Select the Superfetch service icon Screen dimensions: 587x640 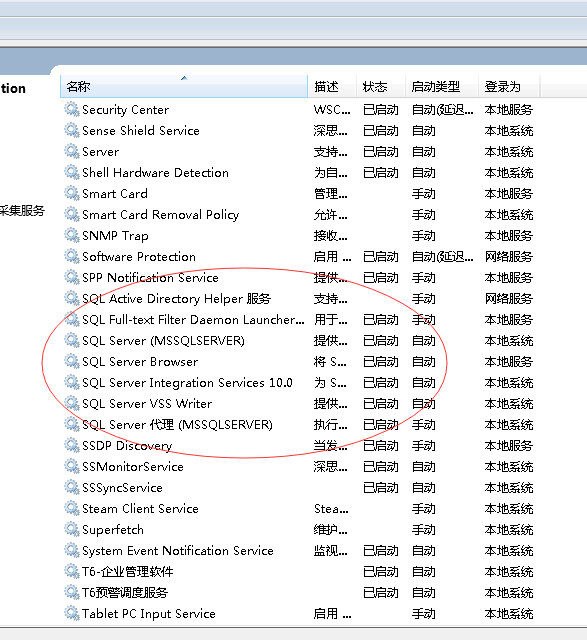tap(72, 530)
